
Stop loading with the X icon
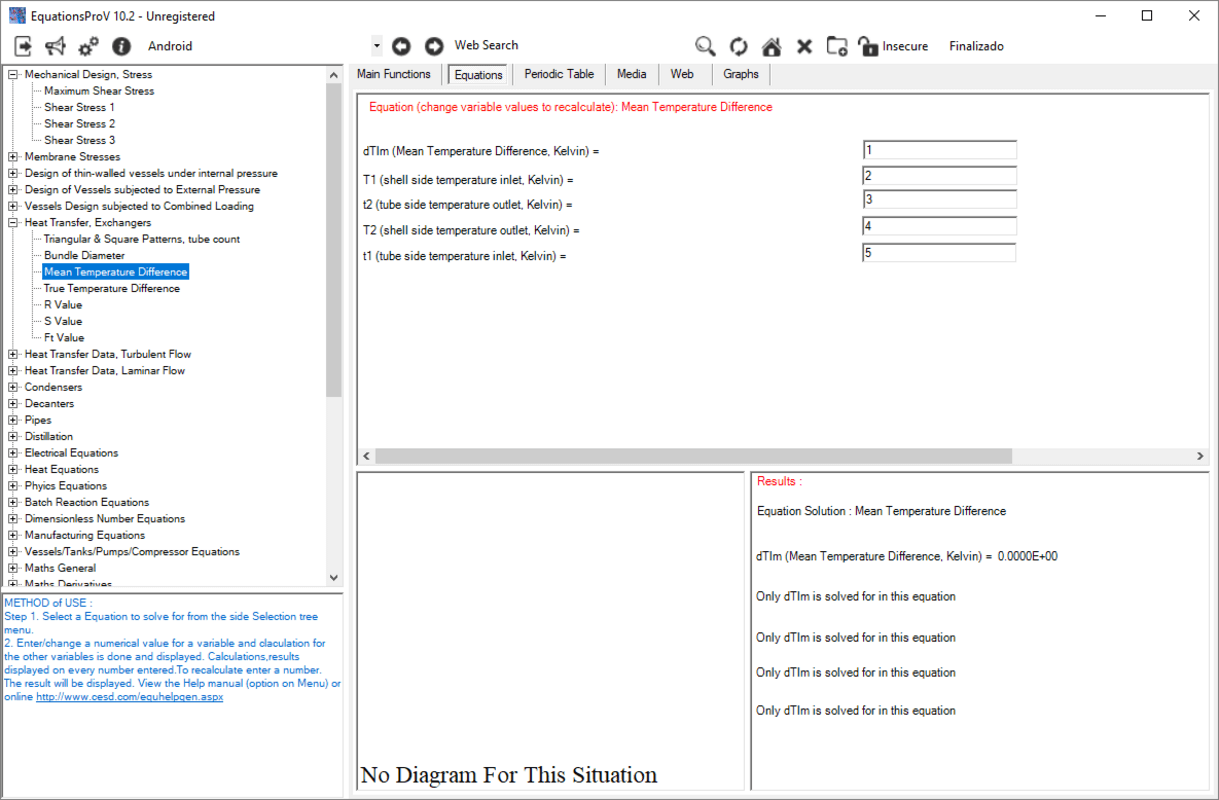pos(804,46)
